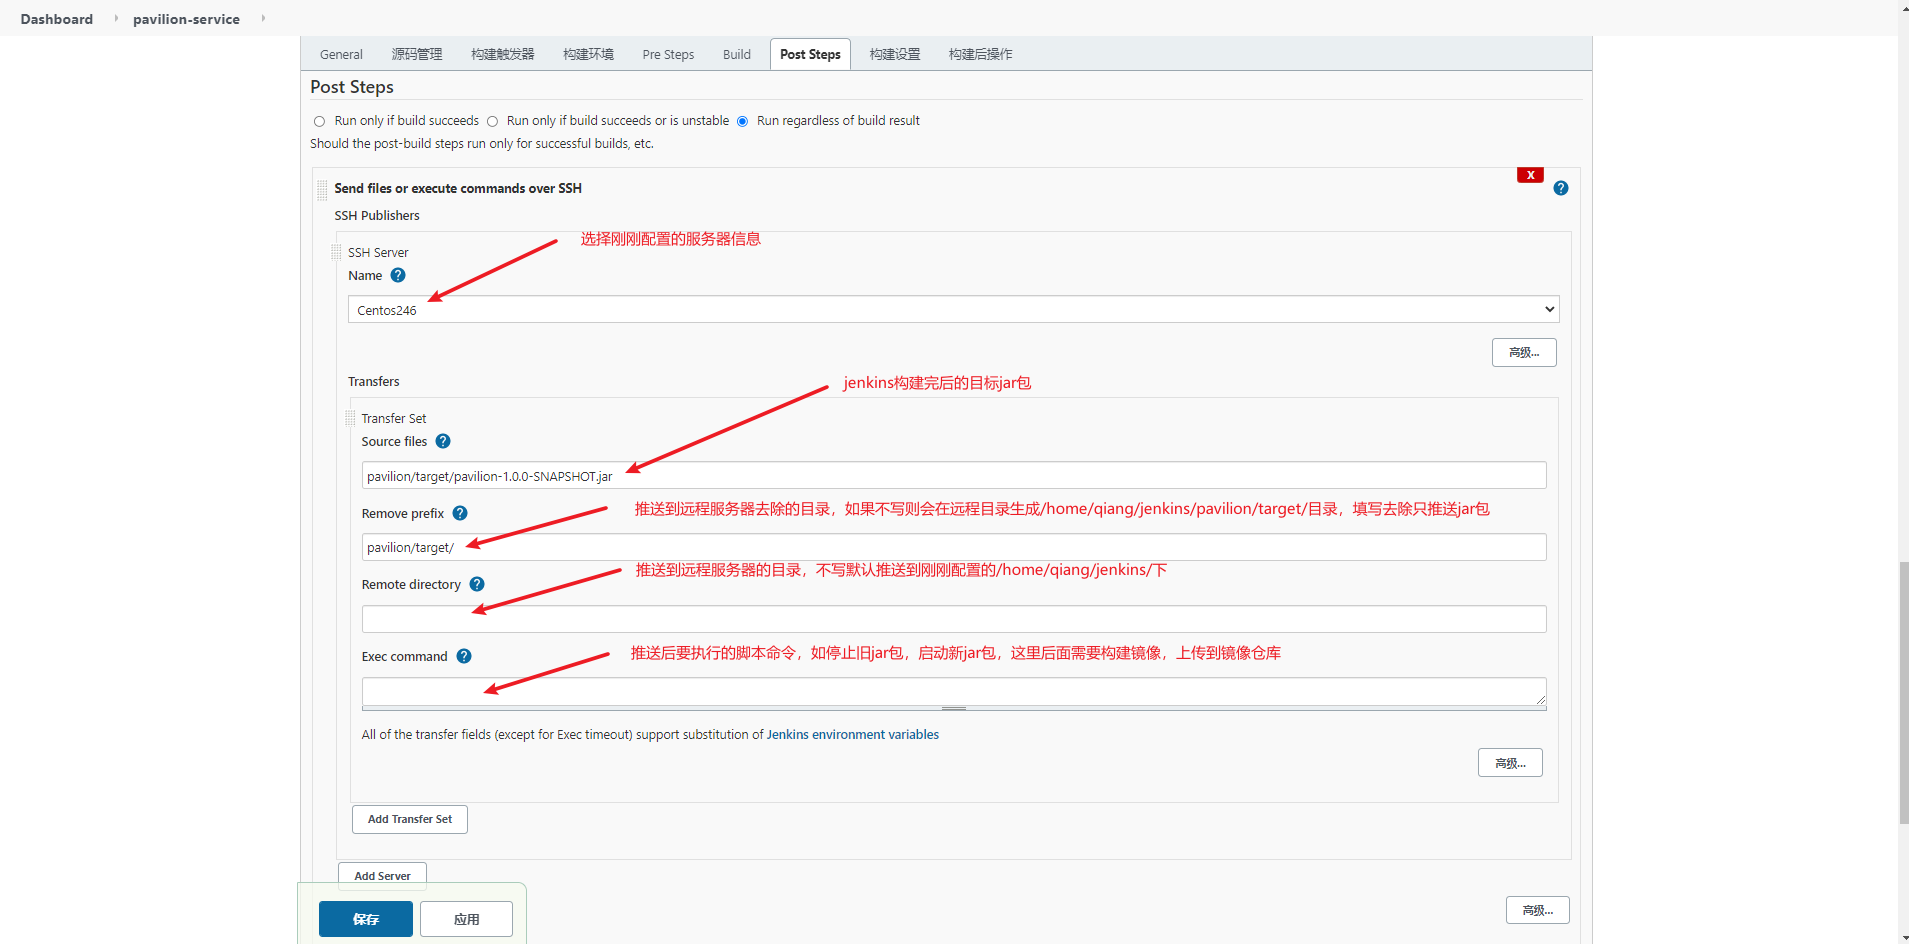Image resolution: width=1909 pixels, height=944 pixels.
Task: Click the breadcrumb arrow after pavilion-service
Action: tap(263, 18)
